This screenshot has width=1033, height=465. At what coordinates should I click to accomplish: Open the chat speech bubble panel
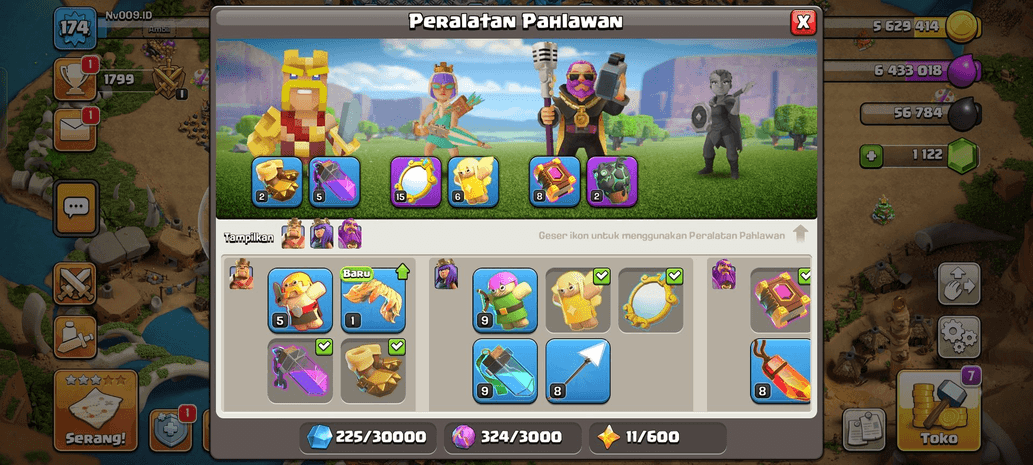(x=76, y=208)
